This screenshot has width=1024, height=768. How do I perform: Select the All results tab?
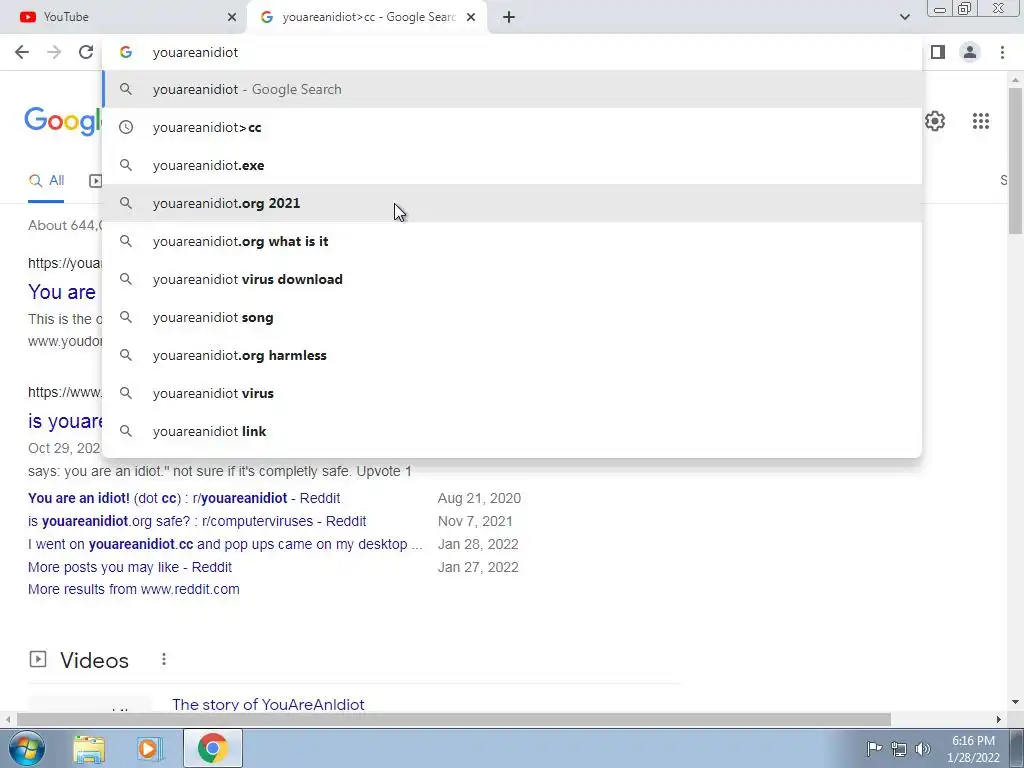[x=46, y=181]
